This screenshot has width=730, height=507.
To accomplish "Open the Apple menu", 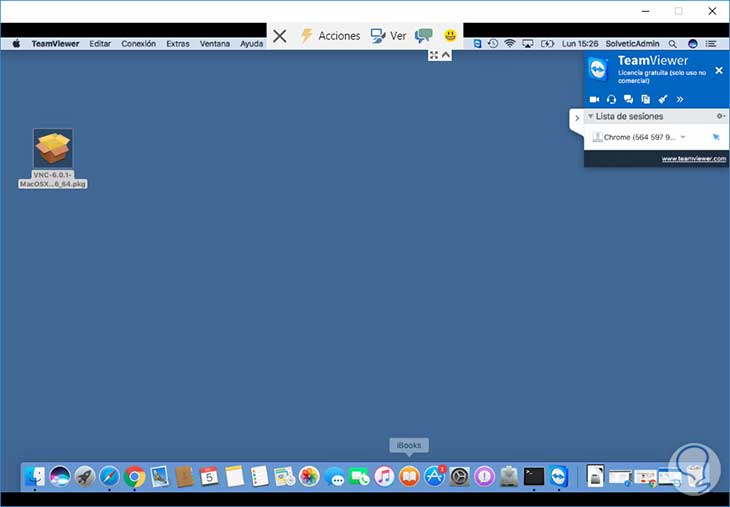I will [16, 44].
